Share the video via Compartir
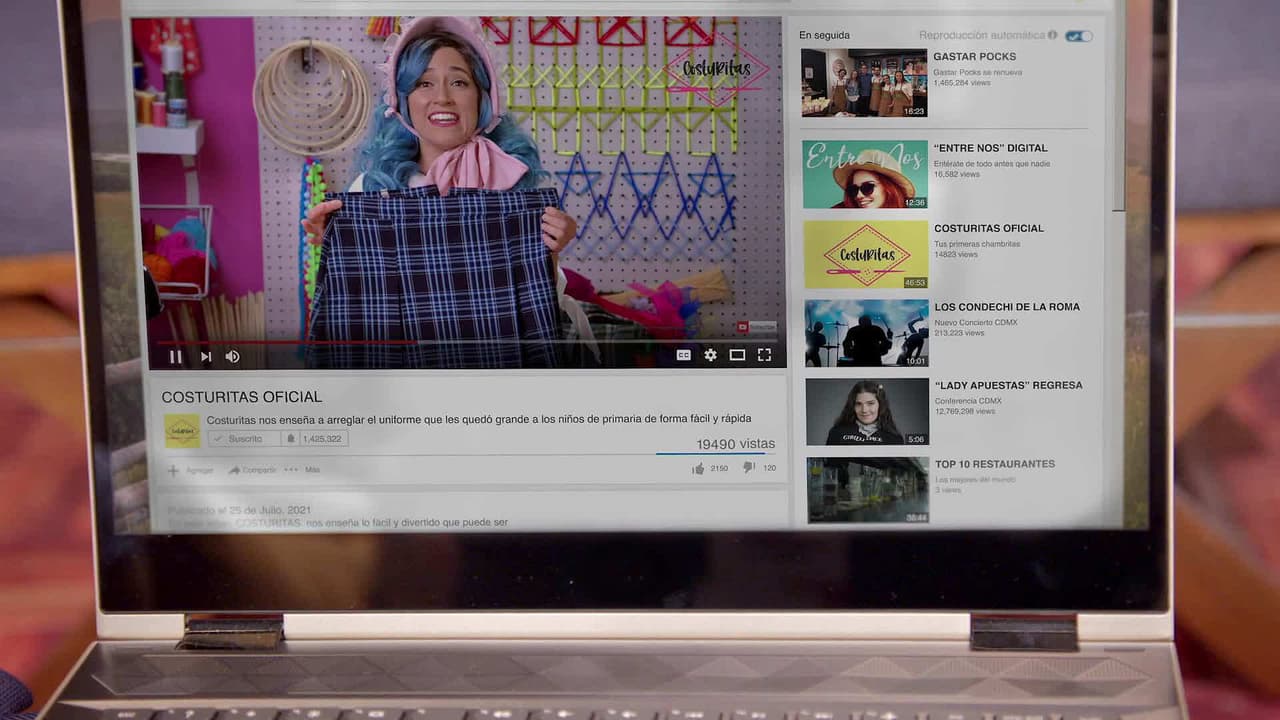Image resolution: width=1280 pixels, height=720 pixels. (x=252, y=470)
